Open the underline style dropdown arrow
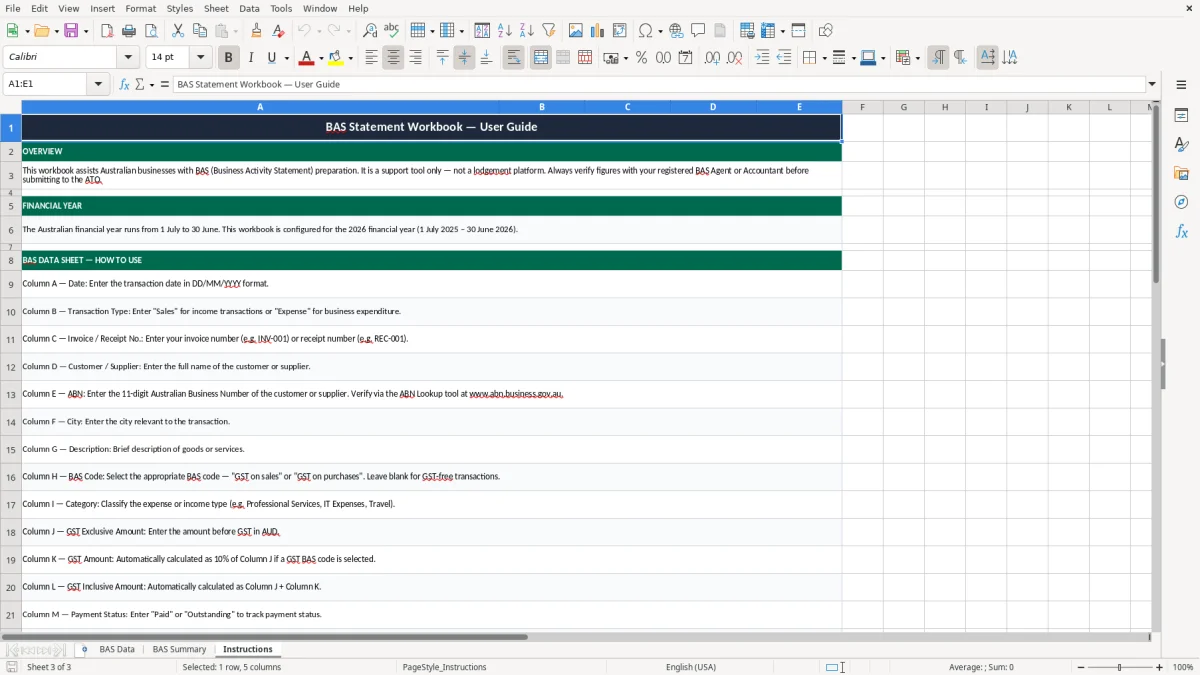Screen dimensions: 1200x675 point(285,58)
